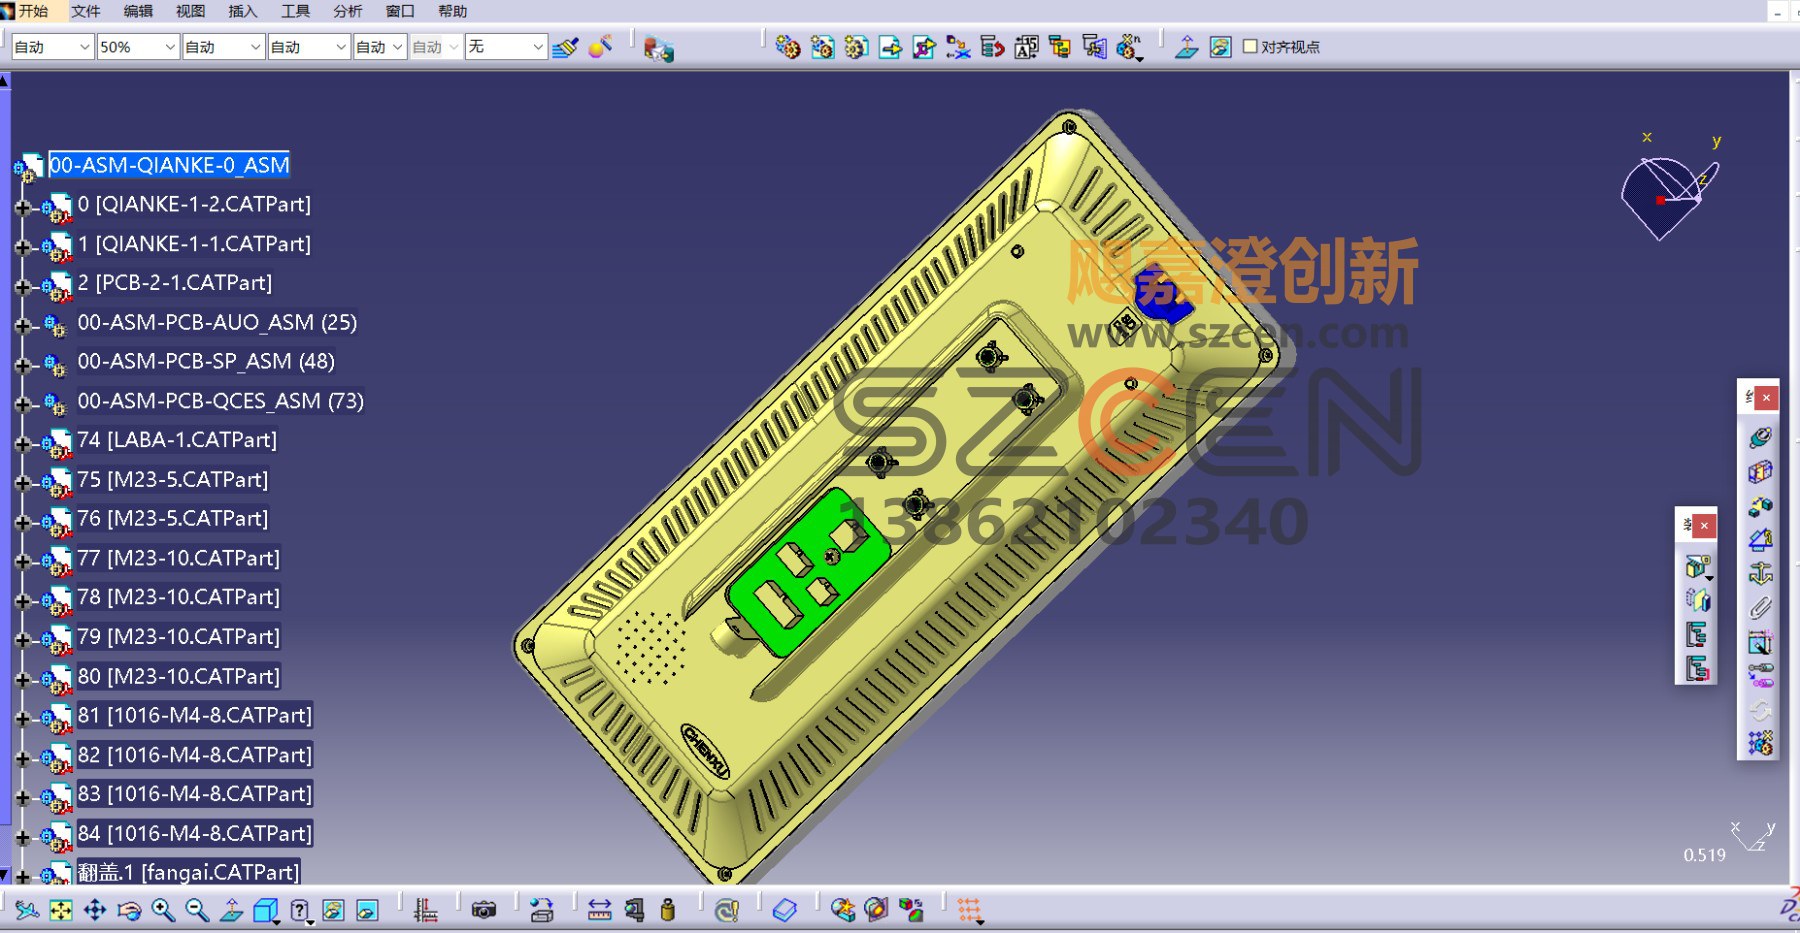Click the Zoom In magnifier
Image resolution: width=1800 pixels, height=933 pixels.
coord(163,909)
